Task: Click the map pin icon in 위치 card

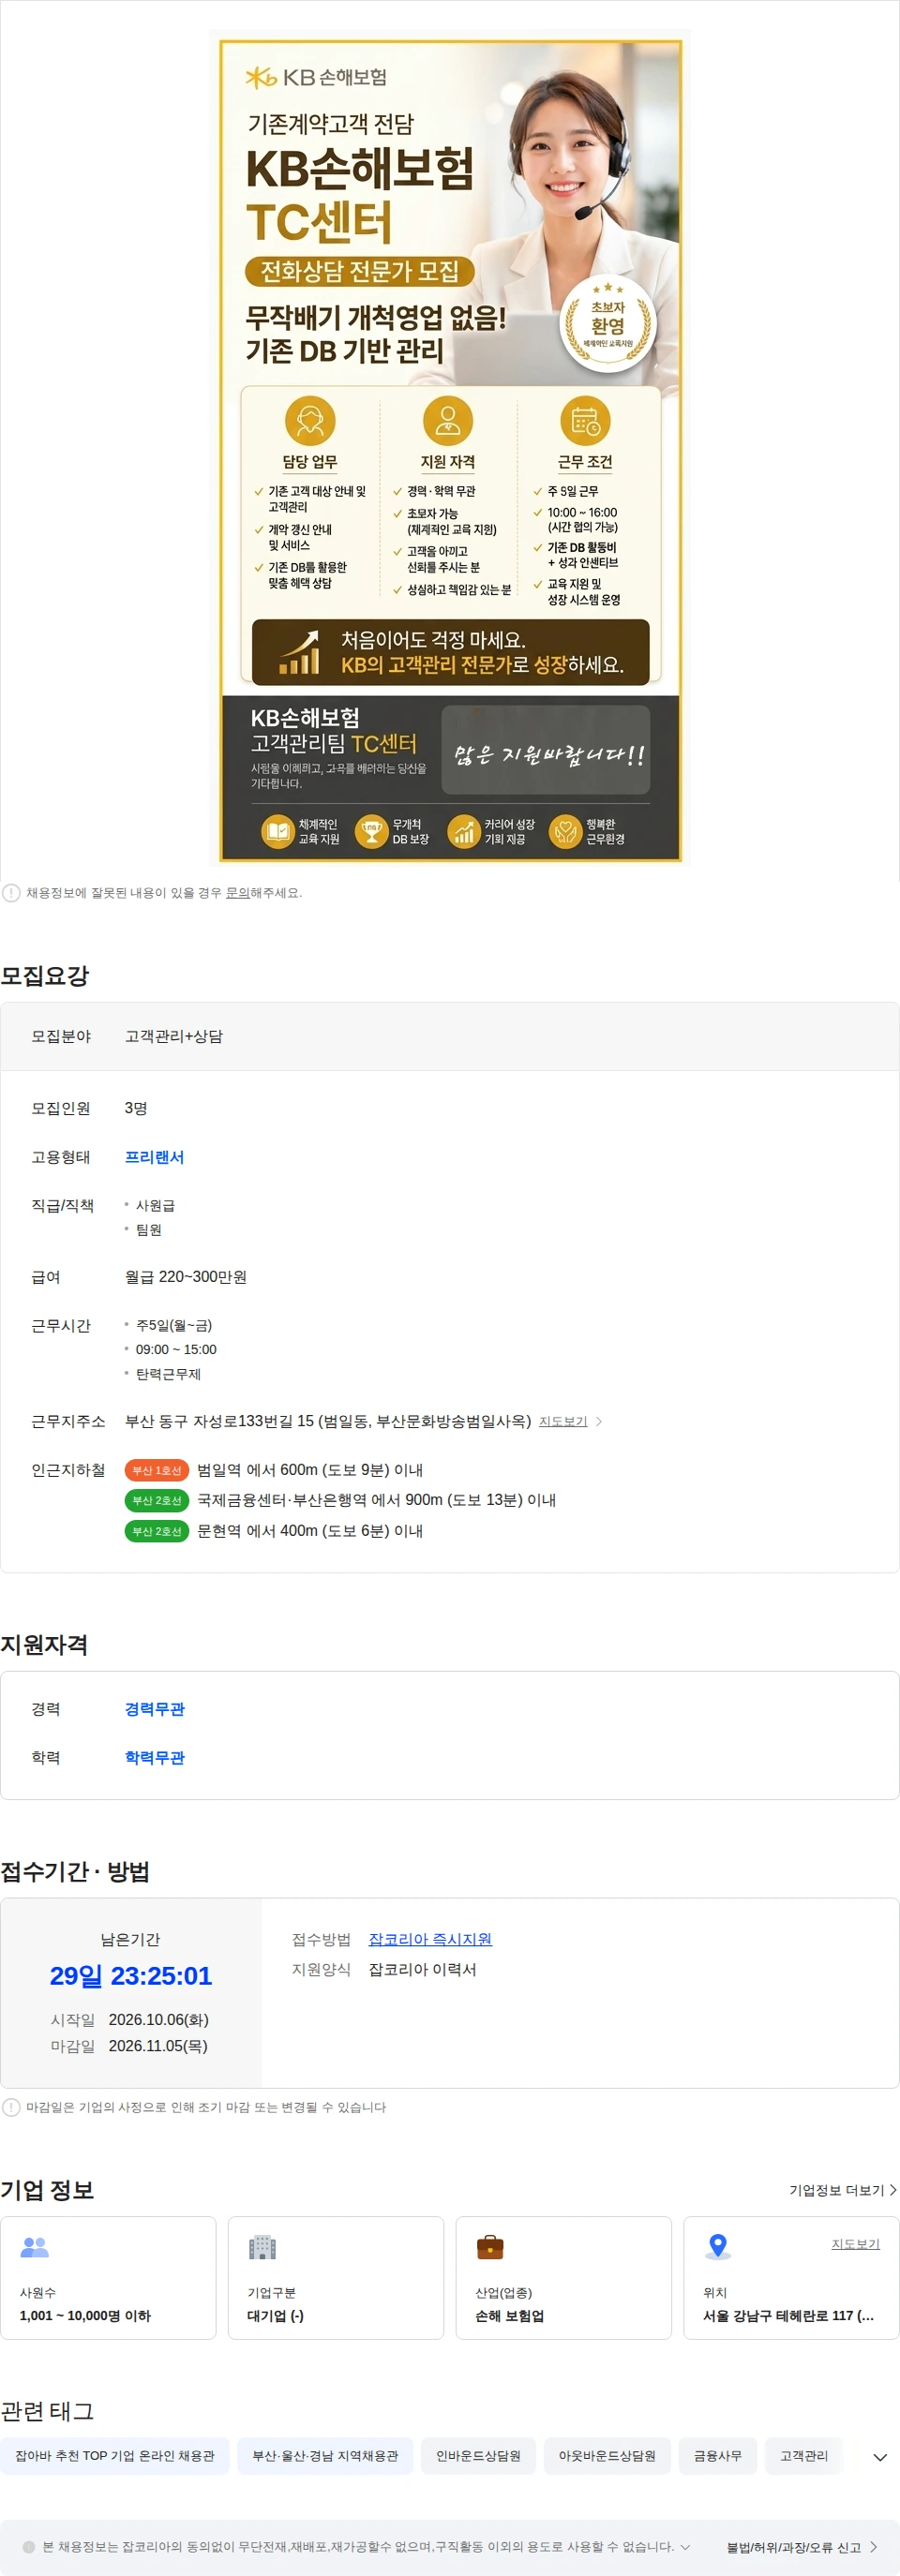Action: 717,2246
